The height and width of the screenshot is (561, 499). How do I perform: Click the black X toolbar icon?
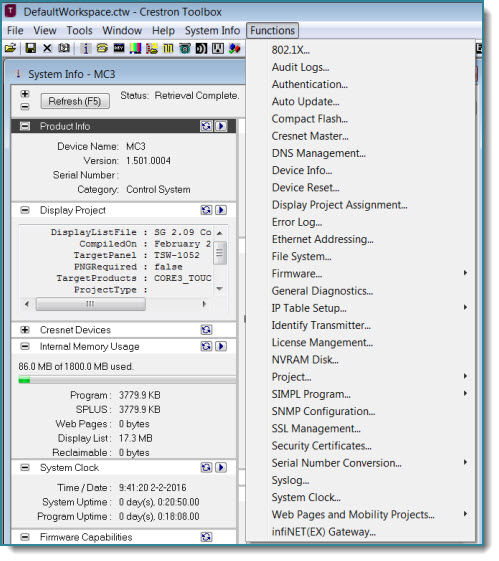[x=47, y=48]
